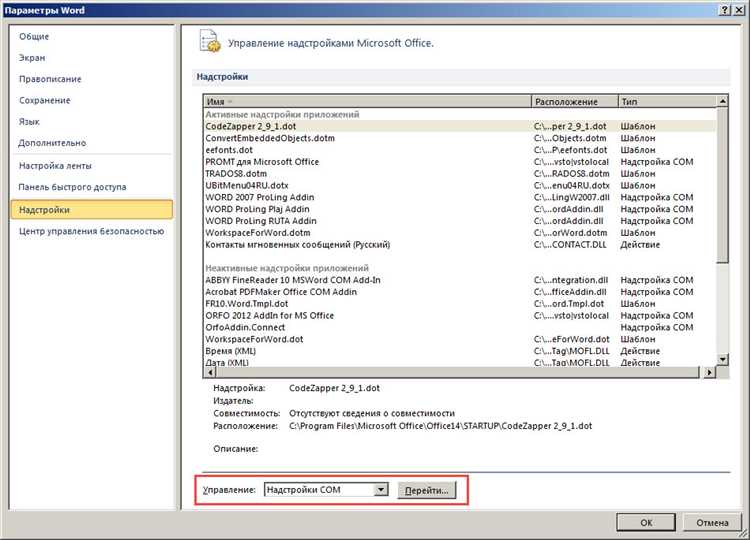Expand the Управление dropdown arrow

coord(381,489)
